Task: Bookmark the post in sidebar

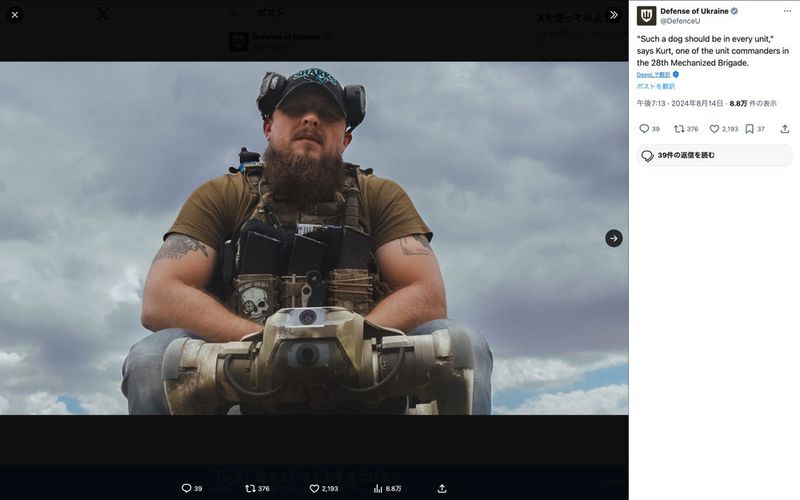Action: [749, 129]
